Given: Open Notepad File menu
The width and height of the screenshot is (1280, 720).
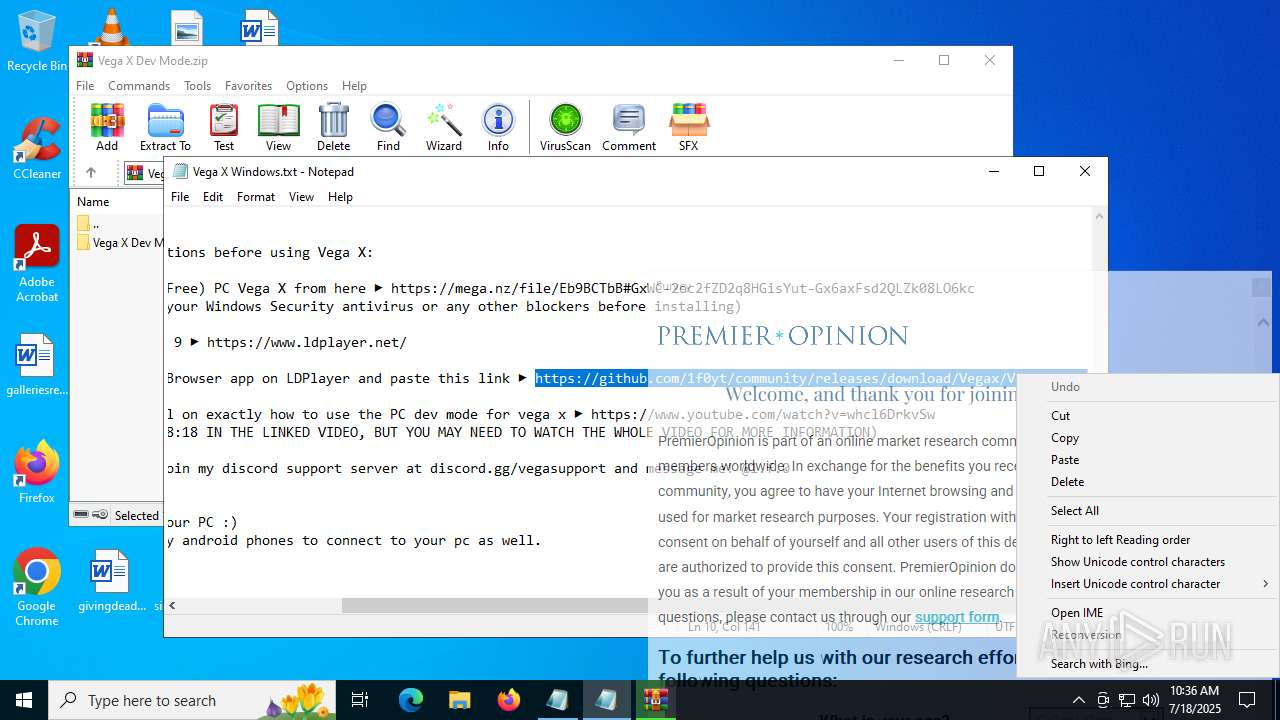Looking at the screenshot, I should [x=180, y=197].
